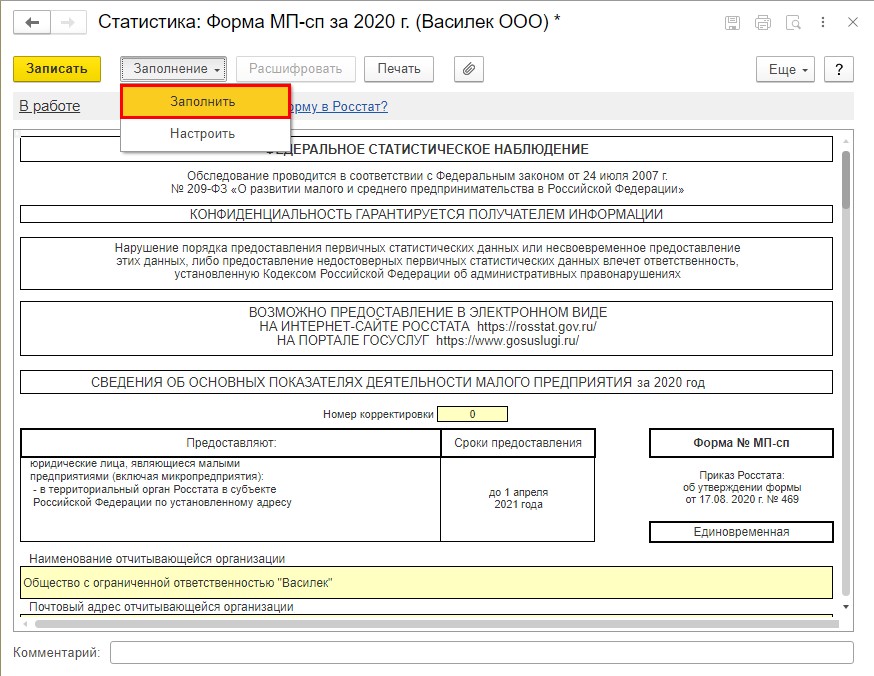Viewport: 874px width, 676px height.
Task: Click the Почтовый адрес отчитывающейся организации label
Action: [161, 607]
